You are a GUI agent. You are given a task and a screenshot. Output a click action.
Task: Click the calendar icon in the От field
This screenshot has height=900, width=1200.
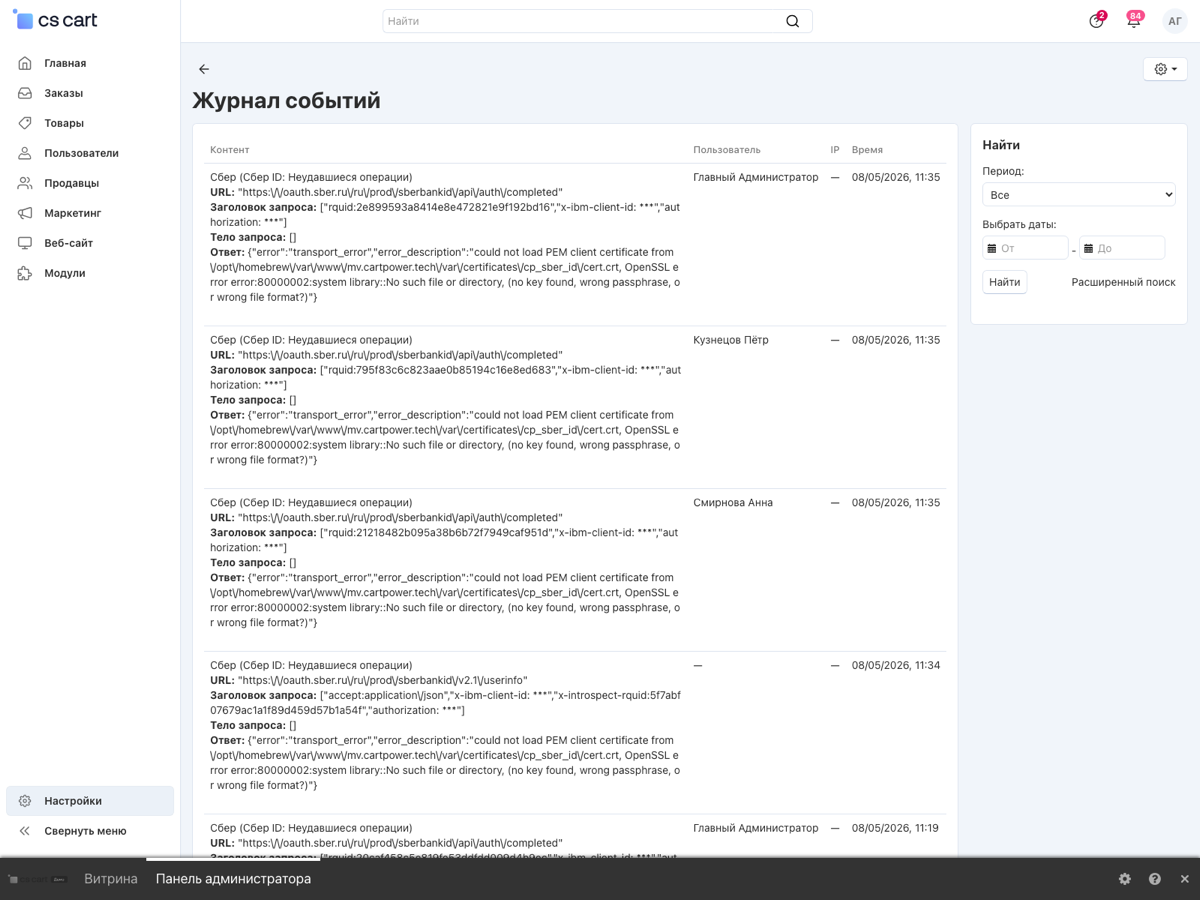tap(992, 248)
